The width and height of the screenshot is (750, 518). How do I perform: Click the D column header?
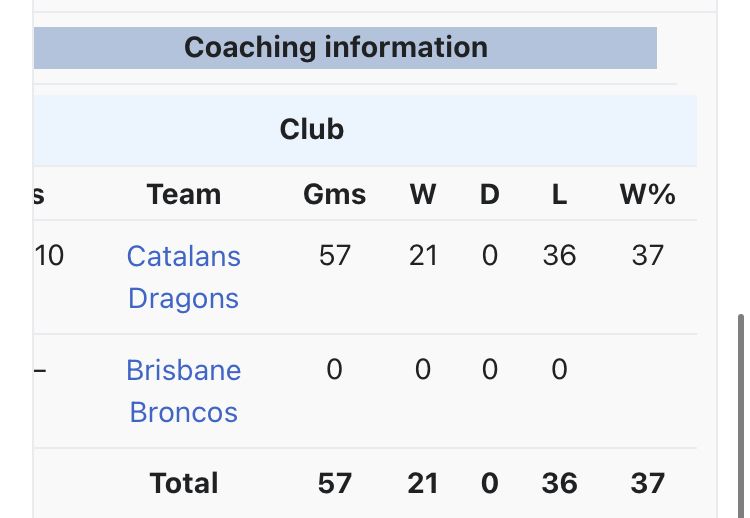coord(490,194)
